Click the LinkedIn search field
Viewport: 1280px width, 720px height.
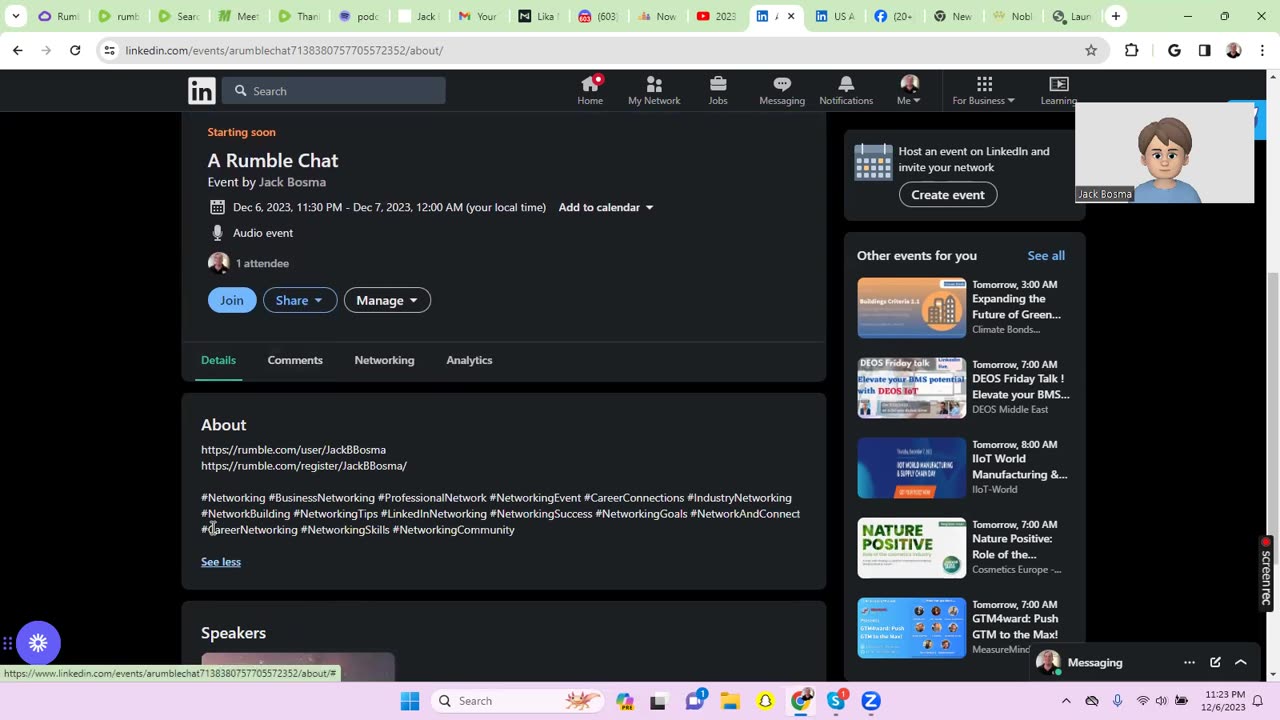(334, 91)
